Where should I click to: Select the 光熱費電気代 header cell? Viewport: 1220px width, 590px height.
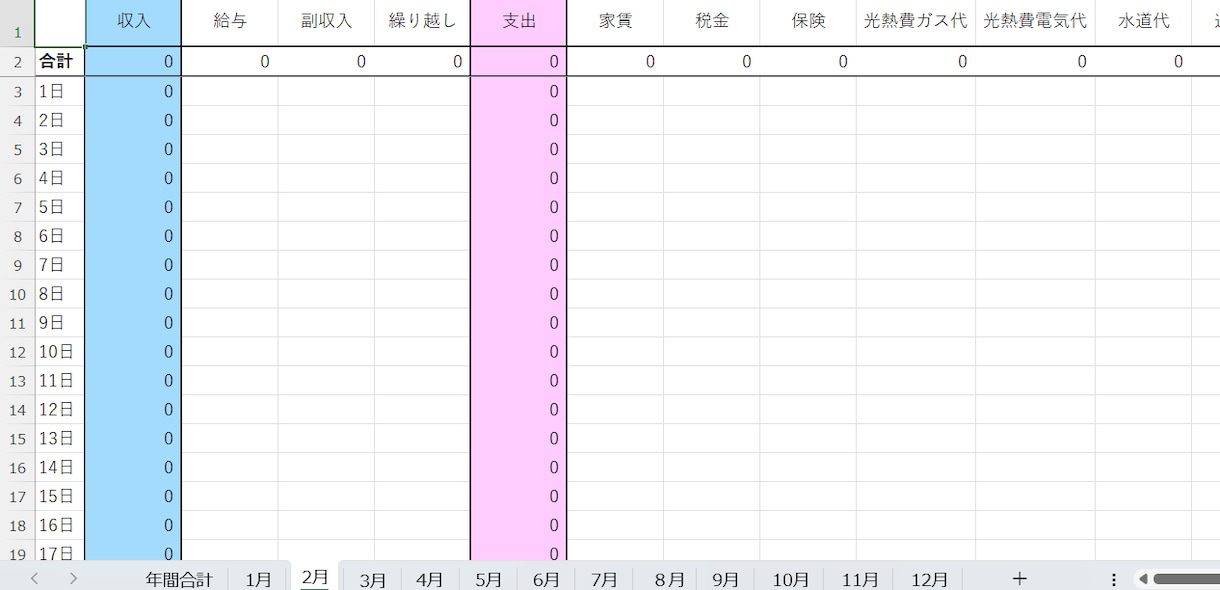1035,23
